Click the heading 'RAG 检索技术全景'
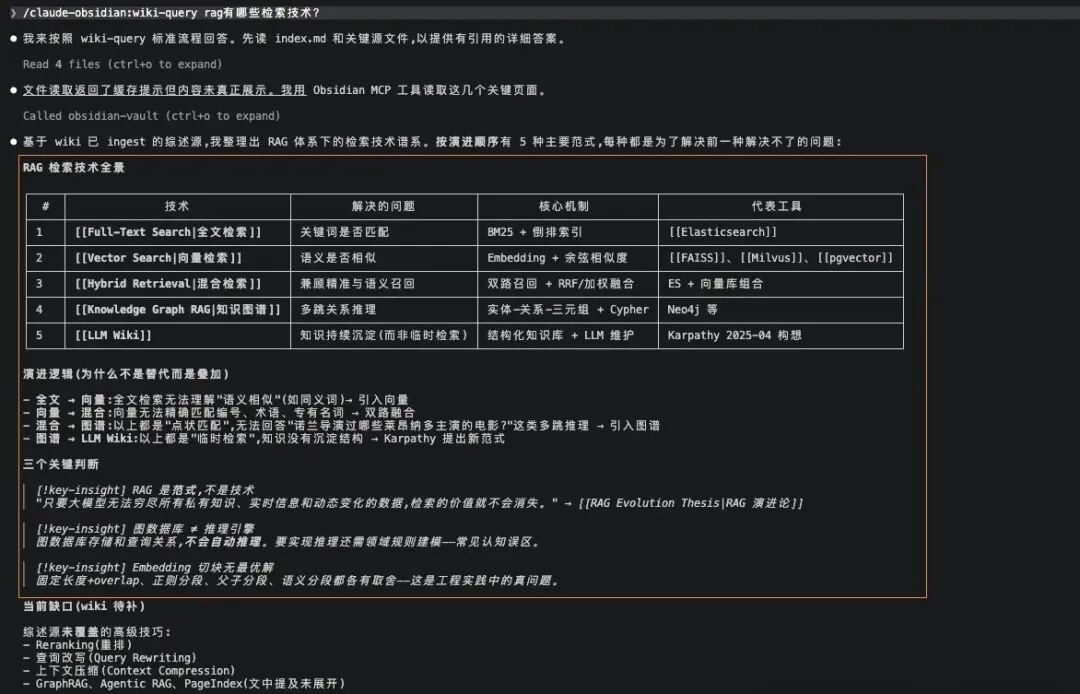 (x=74, y=167)
